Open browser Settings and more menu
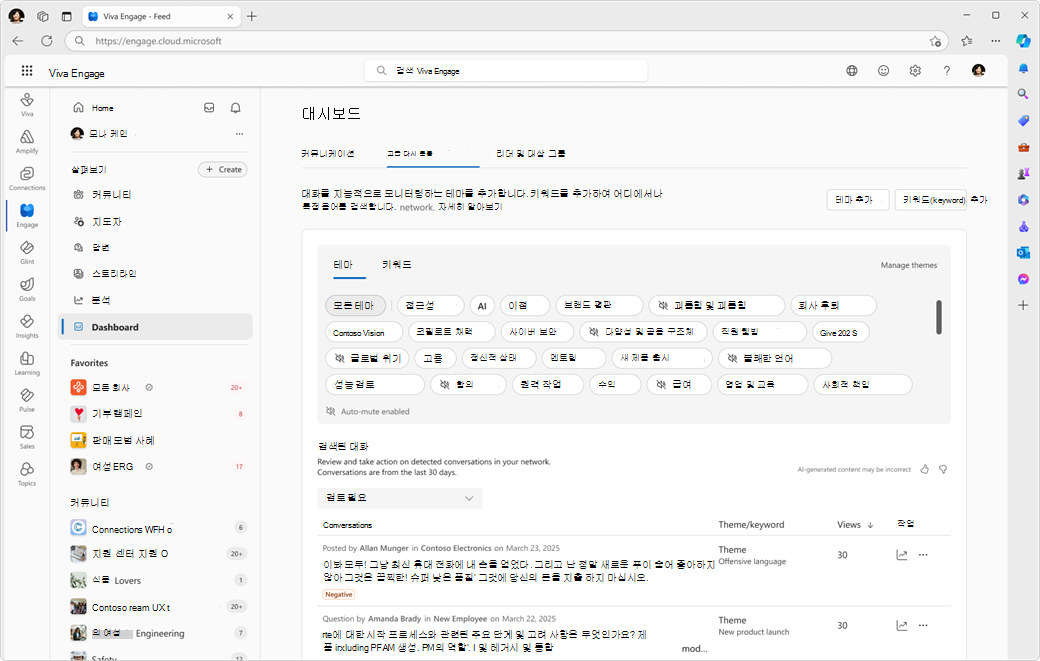The width and height of the screenshot is (1040, 661). pyautogui.click(x=996, y=40)
